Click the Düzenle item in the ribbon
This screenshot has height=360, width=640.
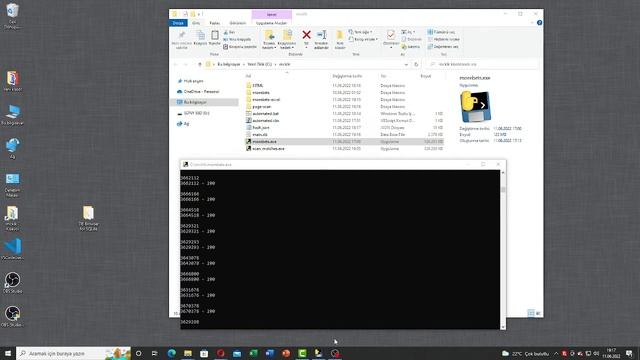(x=411, y=39)
